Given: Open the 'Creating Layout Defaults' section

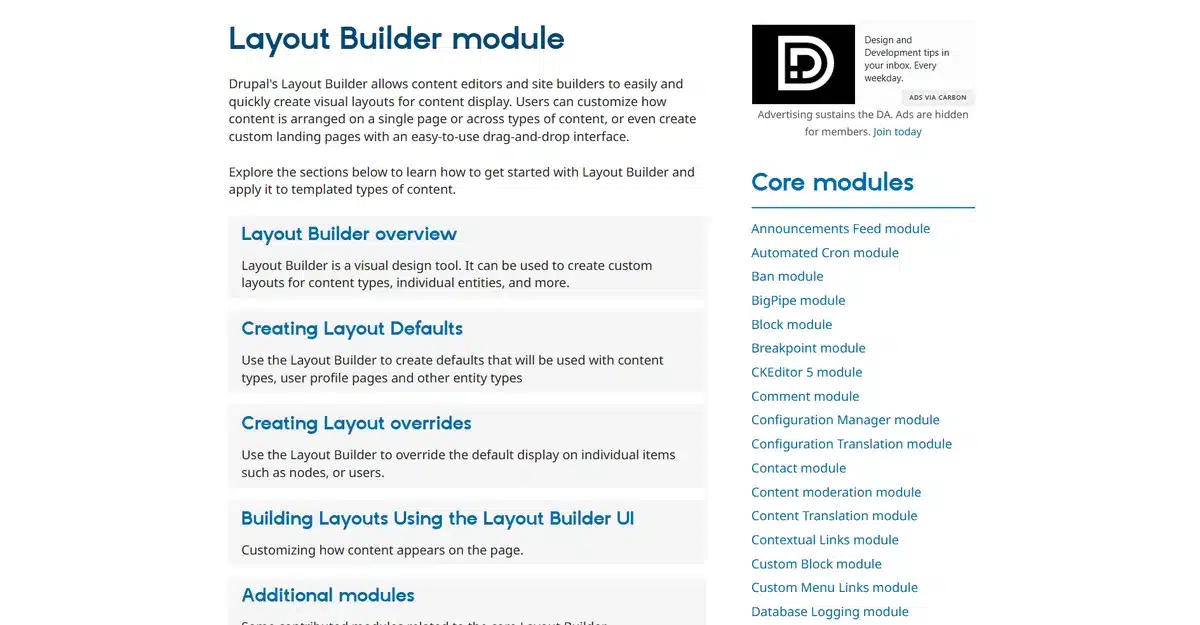Looking at the screenshot, I should (352, 329).
